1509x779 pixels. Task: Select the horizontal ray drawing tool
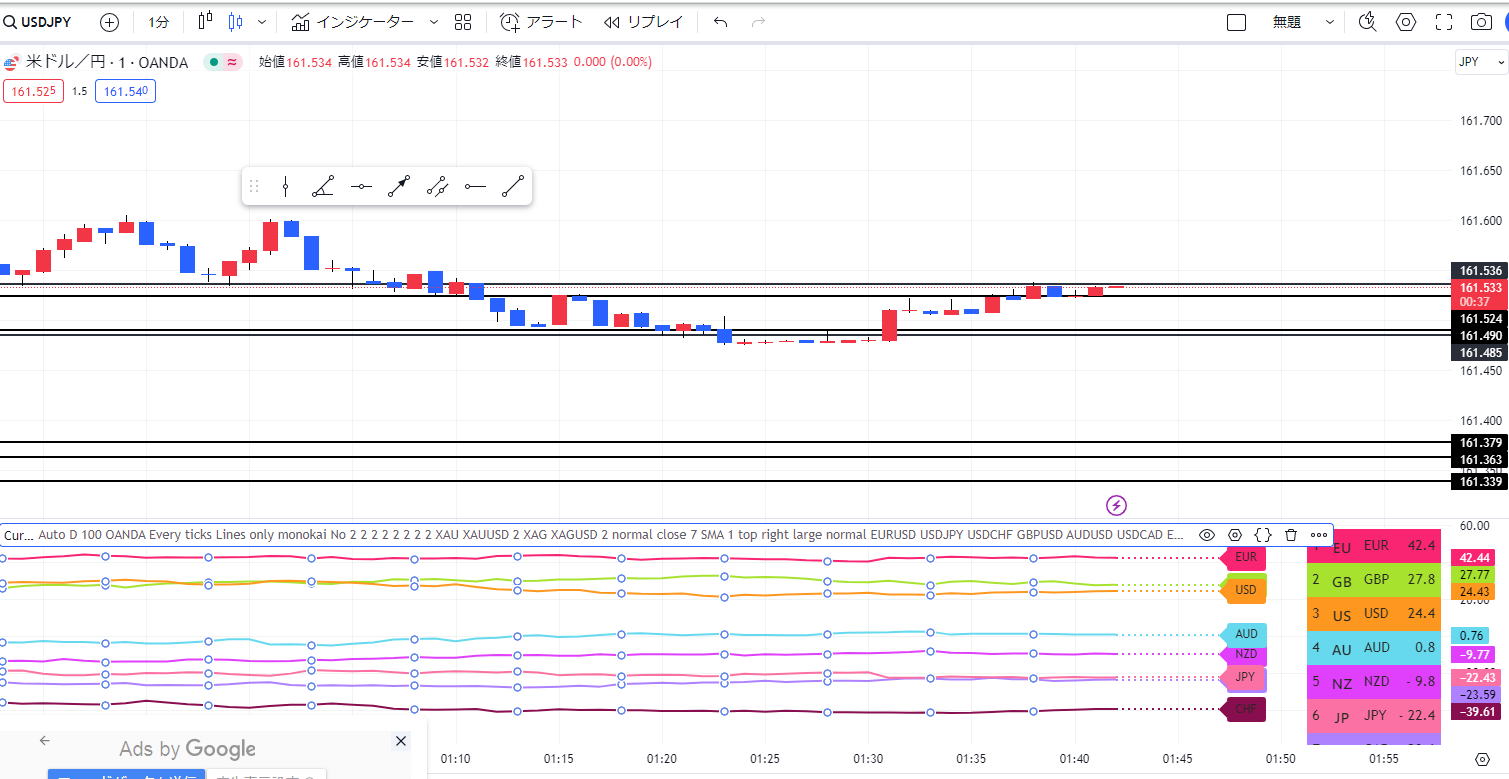(x=475, y=187)
